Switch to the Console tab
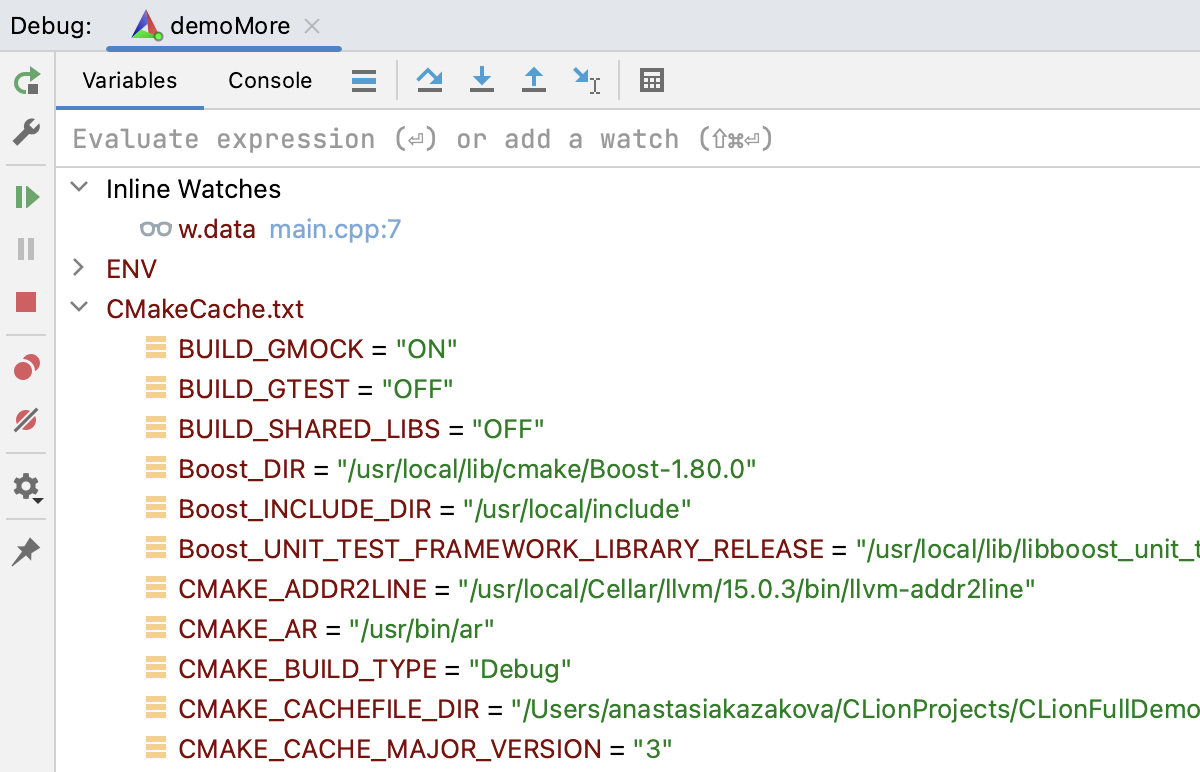Screen dimensions: 1200x772 [270, 81]
